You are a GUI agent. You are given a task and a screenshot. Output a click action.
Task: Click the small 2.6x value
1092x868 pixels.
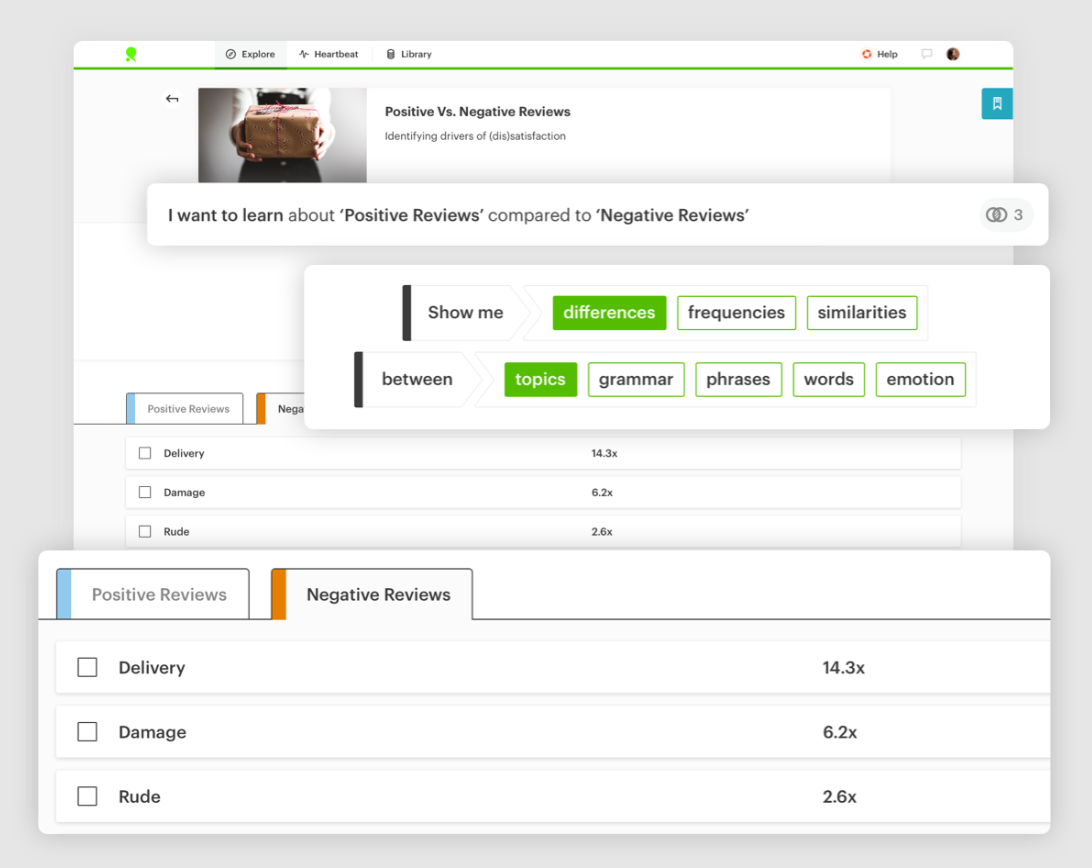[602, 532]
